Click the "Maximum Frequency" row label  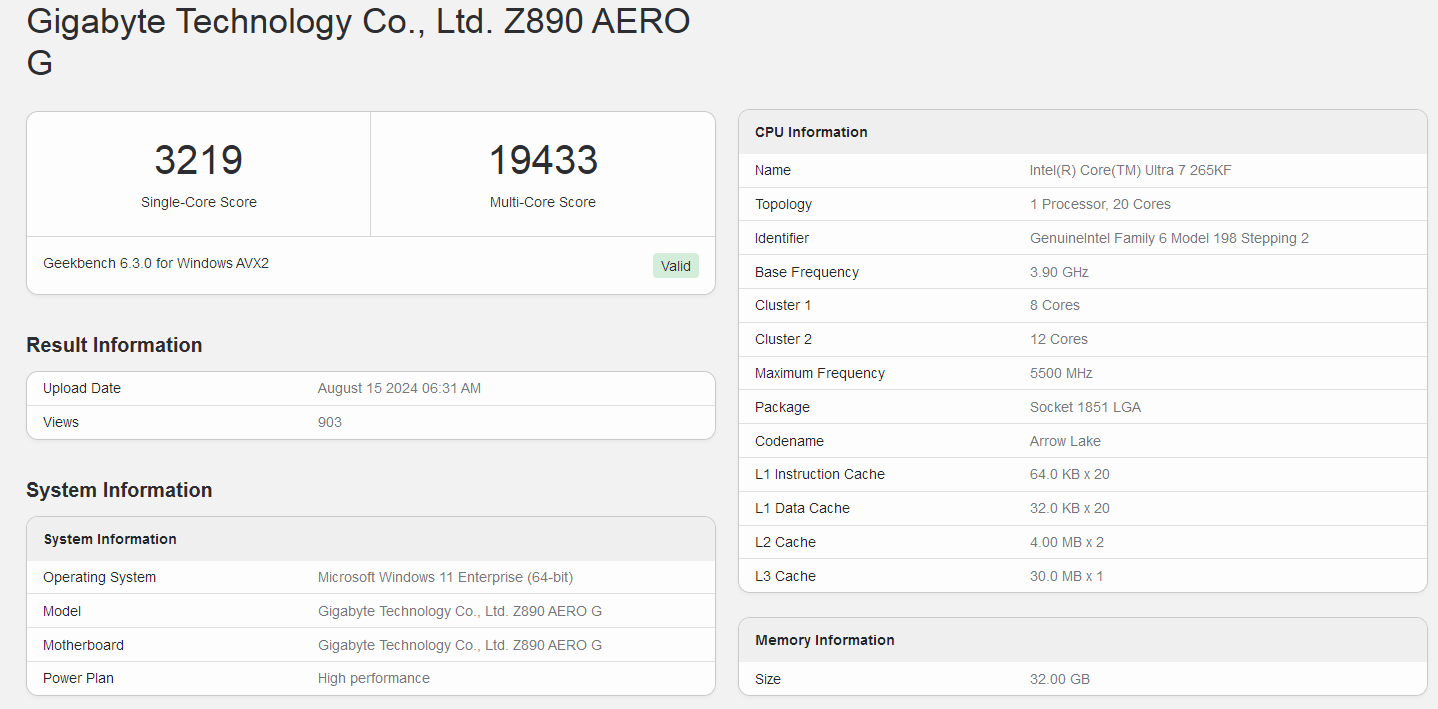[x=820, y=373]
